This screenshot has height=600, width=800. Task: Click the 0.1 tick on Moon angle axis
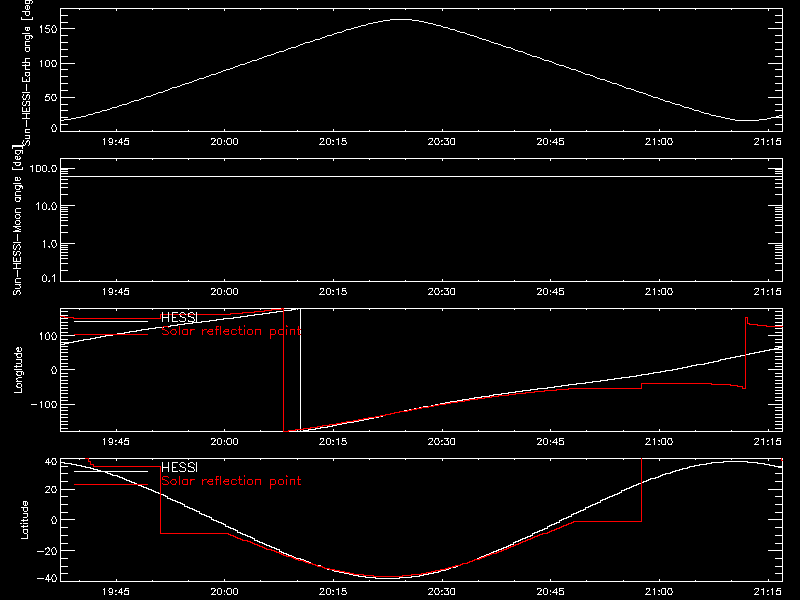tap(48, 279)
